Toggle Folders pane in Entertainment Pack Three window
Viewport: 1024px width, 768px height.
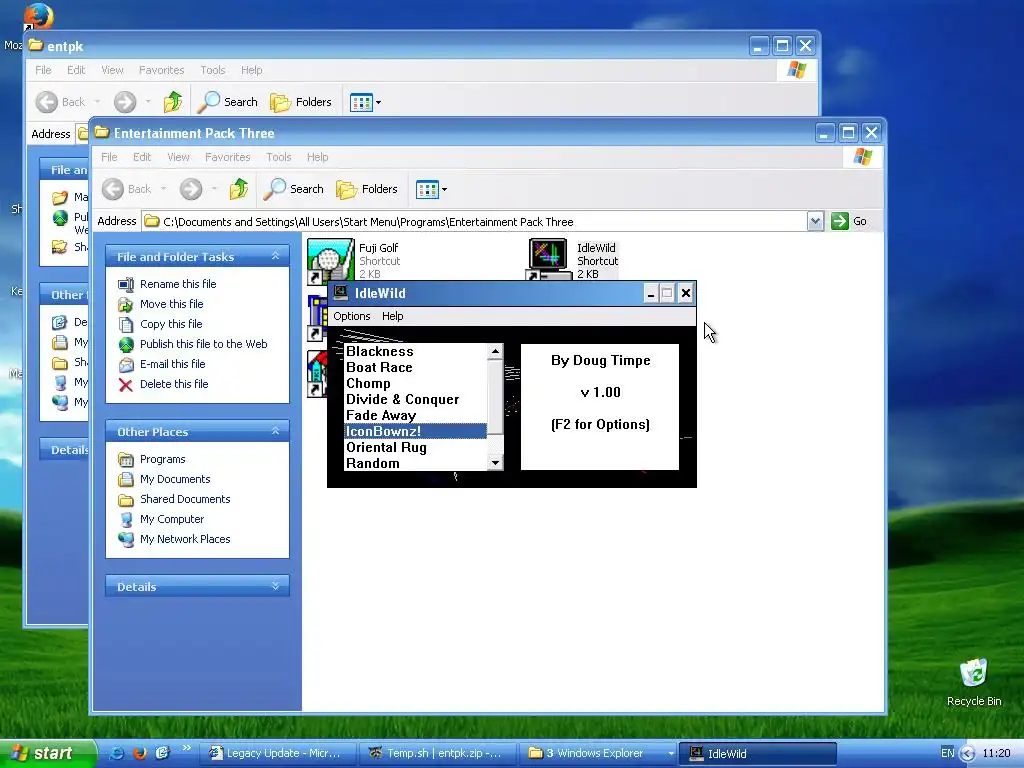[366, 189]
